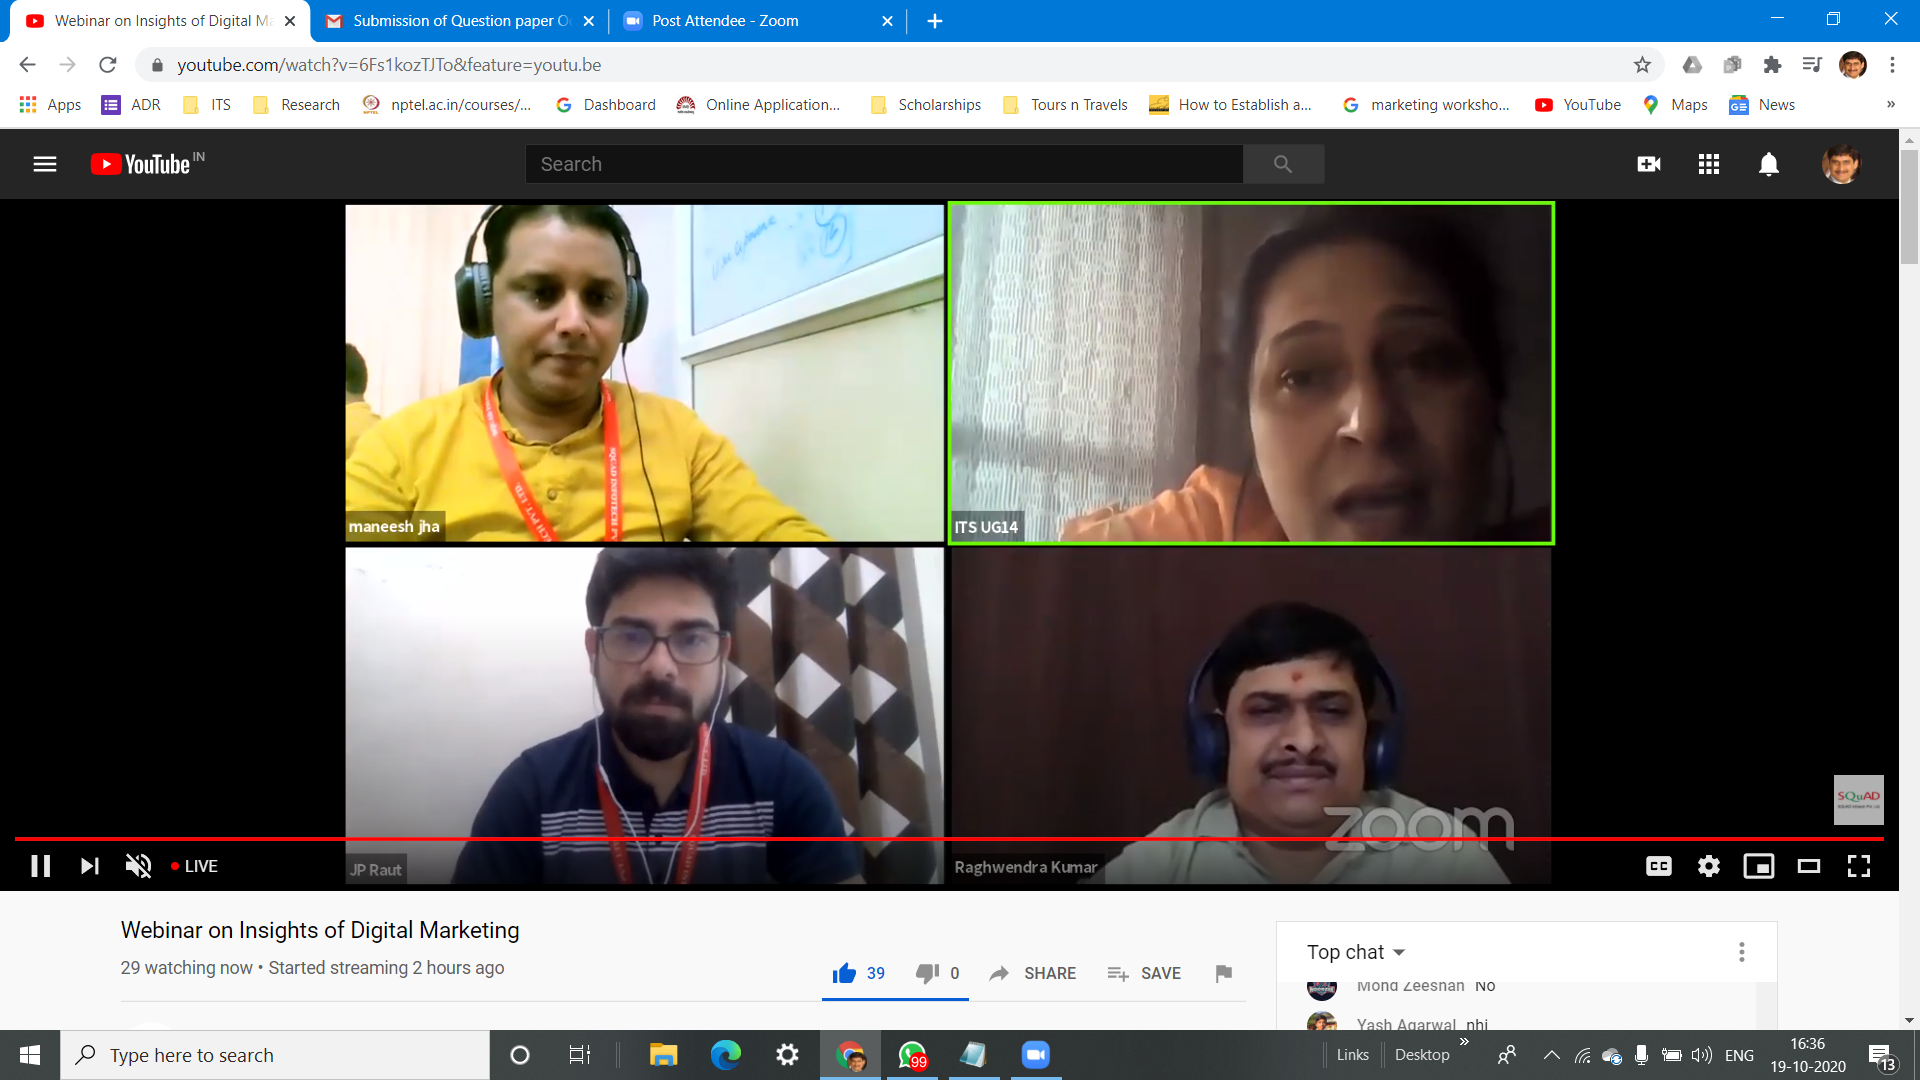Screen dimensions: 1920x1080
Task: Open video player settings gear
Action: [x=1709, y=866]
